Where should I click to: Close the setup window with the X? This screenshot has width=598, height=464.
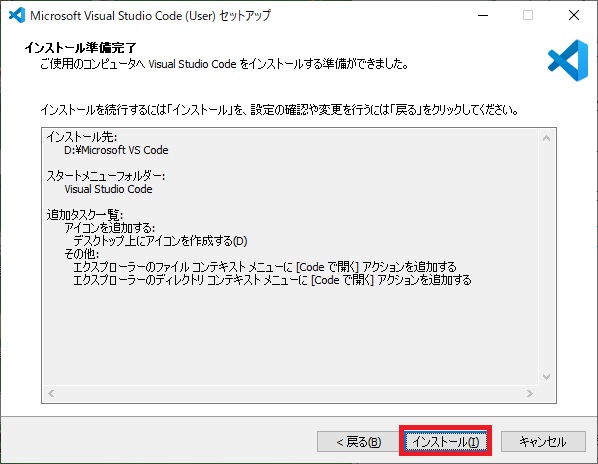coord(574,15)
